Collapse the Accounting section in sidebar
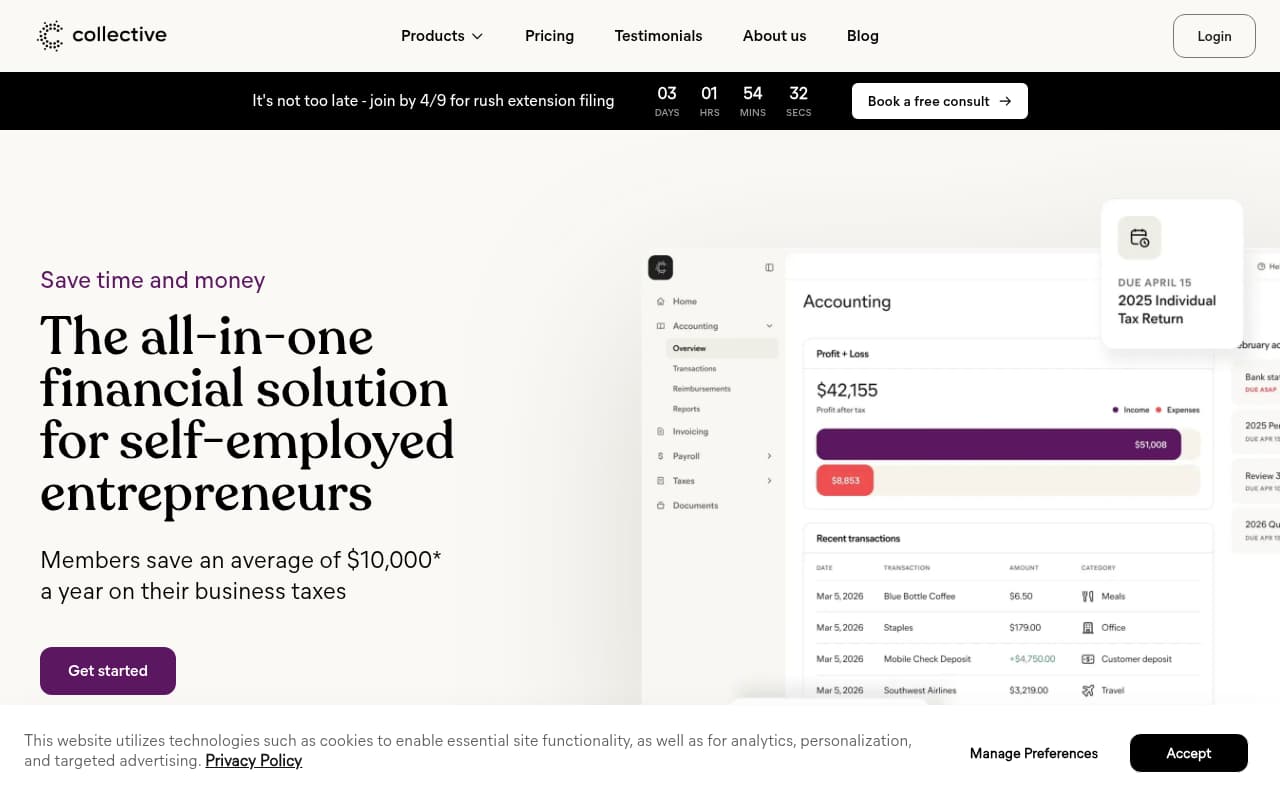The width and height of the screenshot is (1280, 800). tap(768, 326)
